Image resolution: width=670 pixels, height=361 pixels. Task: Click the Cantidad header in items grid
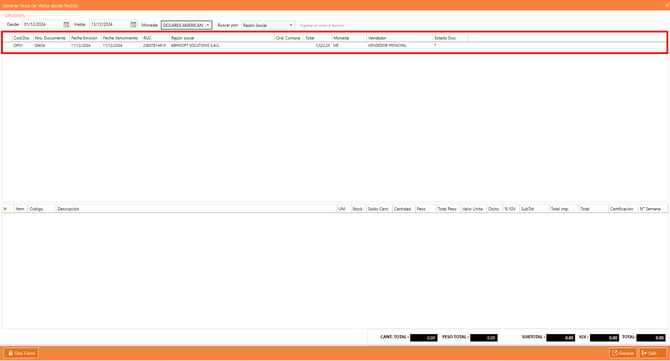[403, 209]
